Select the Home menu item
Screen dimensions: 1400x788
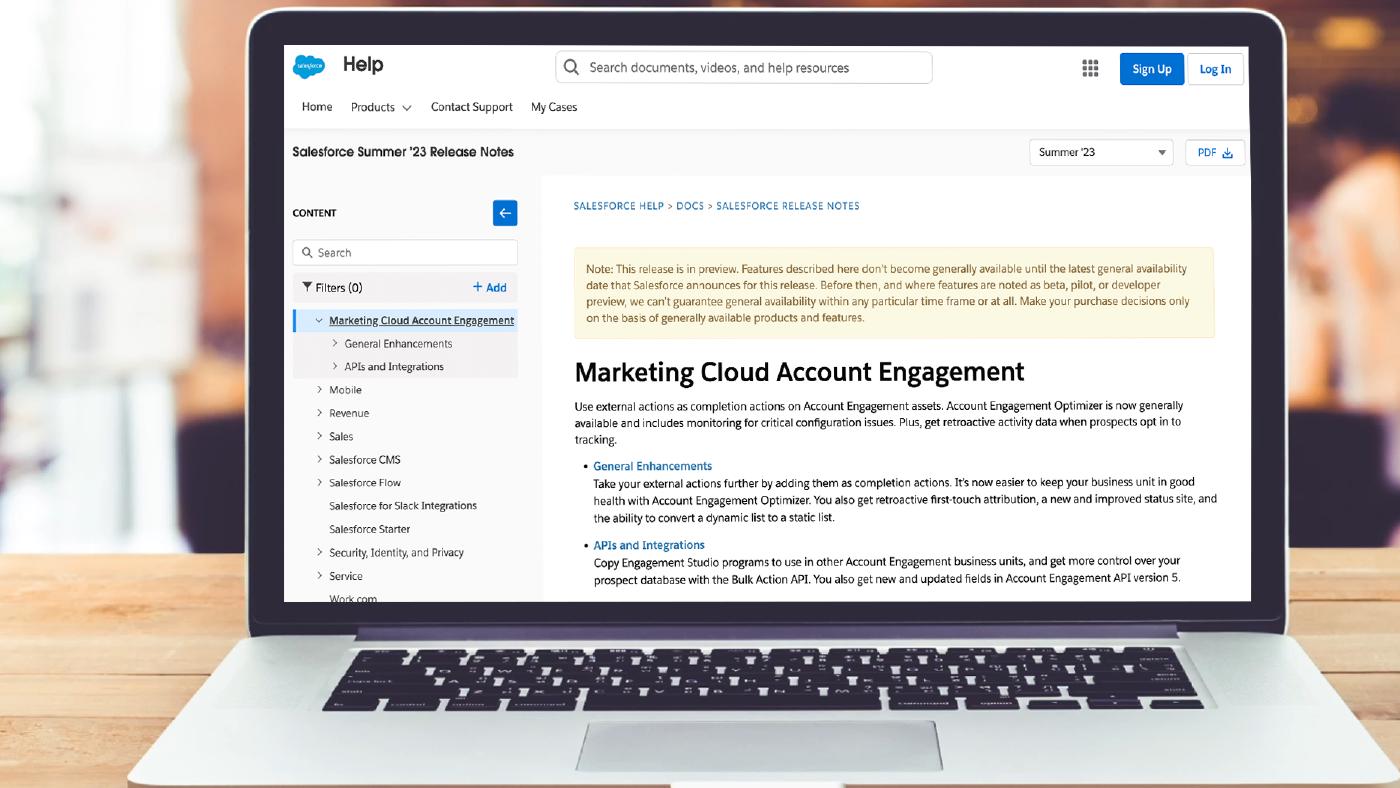[317, 107]
